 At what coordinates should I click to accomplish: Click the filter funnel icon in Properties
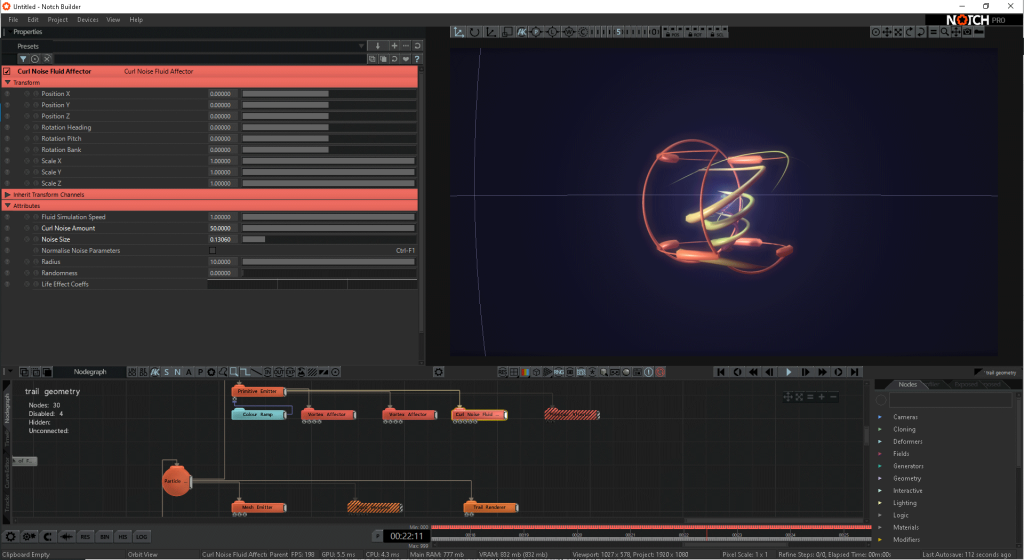coord(23,59)
